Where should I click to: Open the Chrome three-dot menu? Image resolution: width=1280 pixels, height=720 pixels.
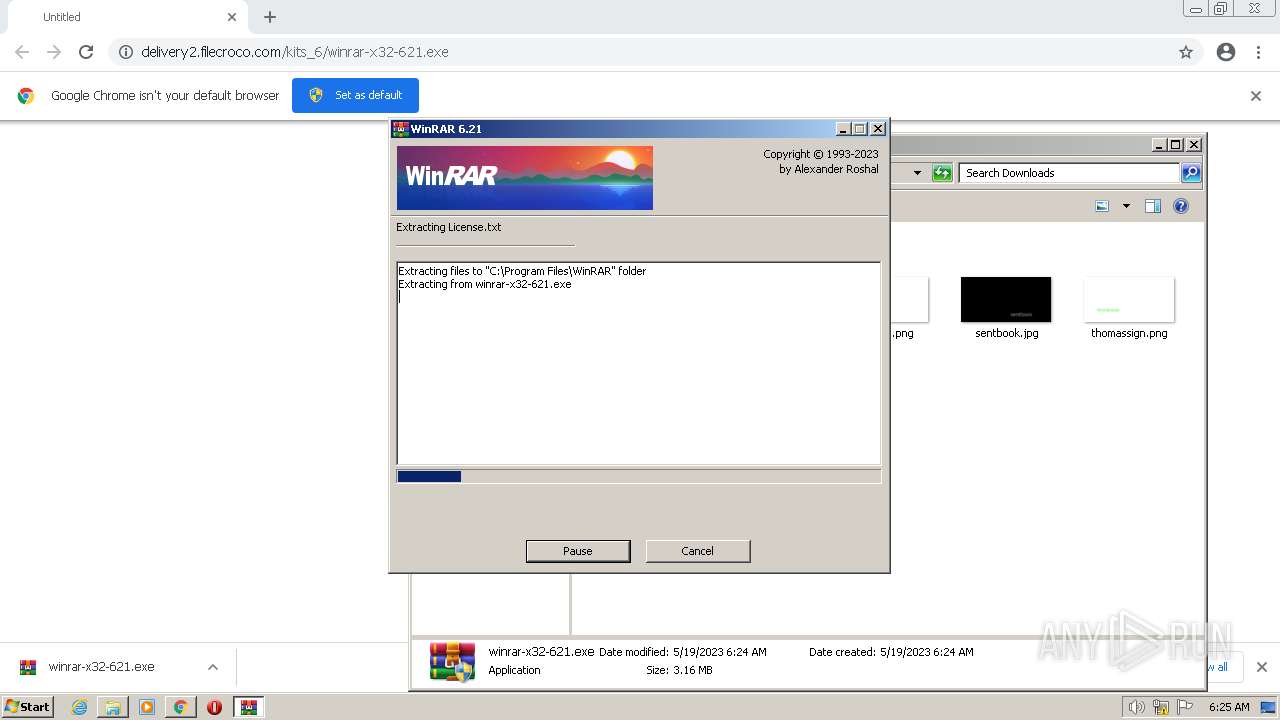[1259, 52]
